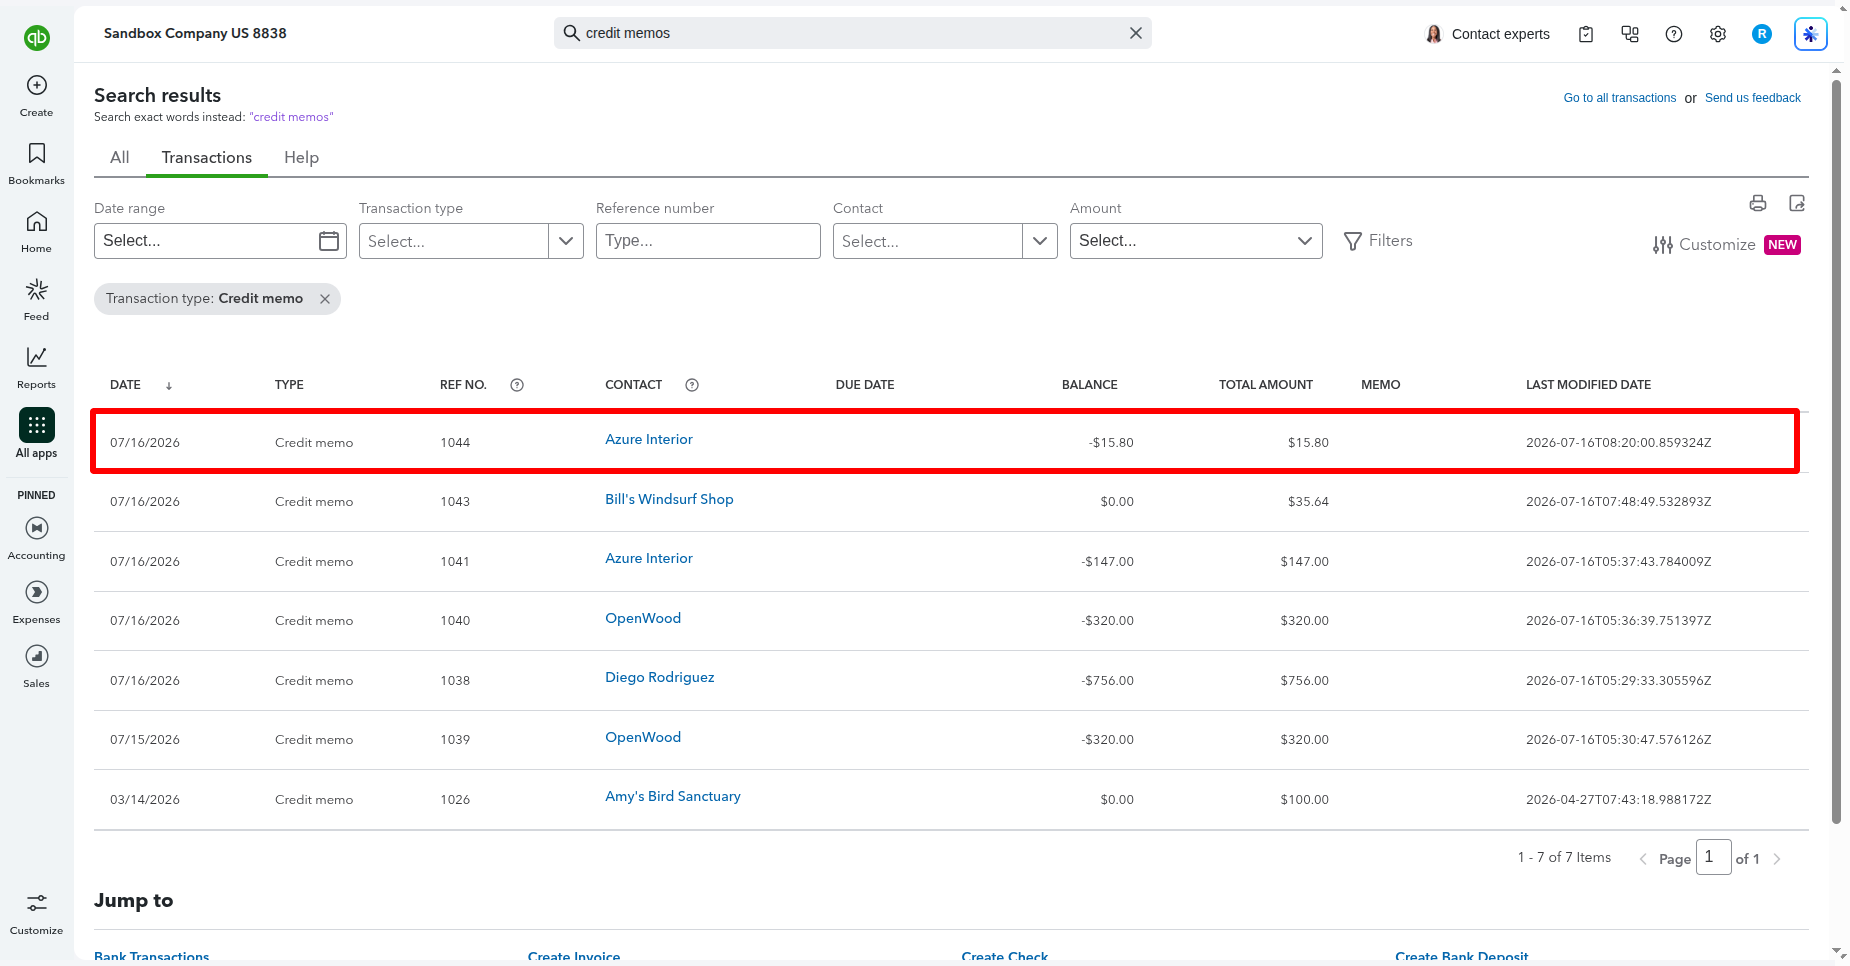Open the QuickBooks logo home icon
Viewport: 1850px width, 966px height.
pyautogui.click(x=37, y=38)
